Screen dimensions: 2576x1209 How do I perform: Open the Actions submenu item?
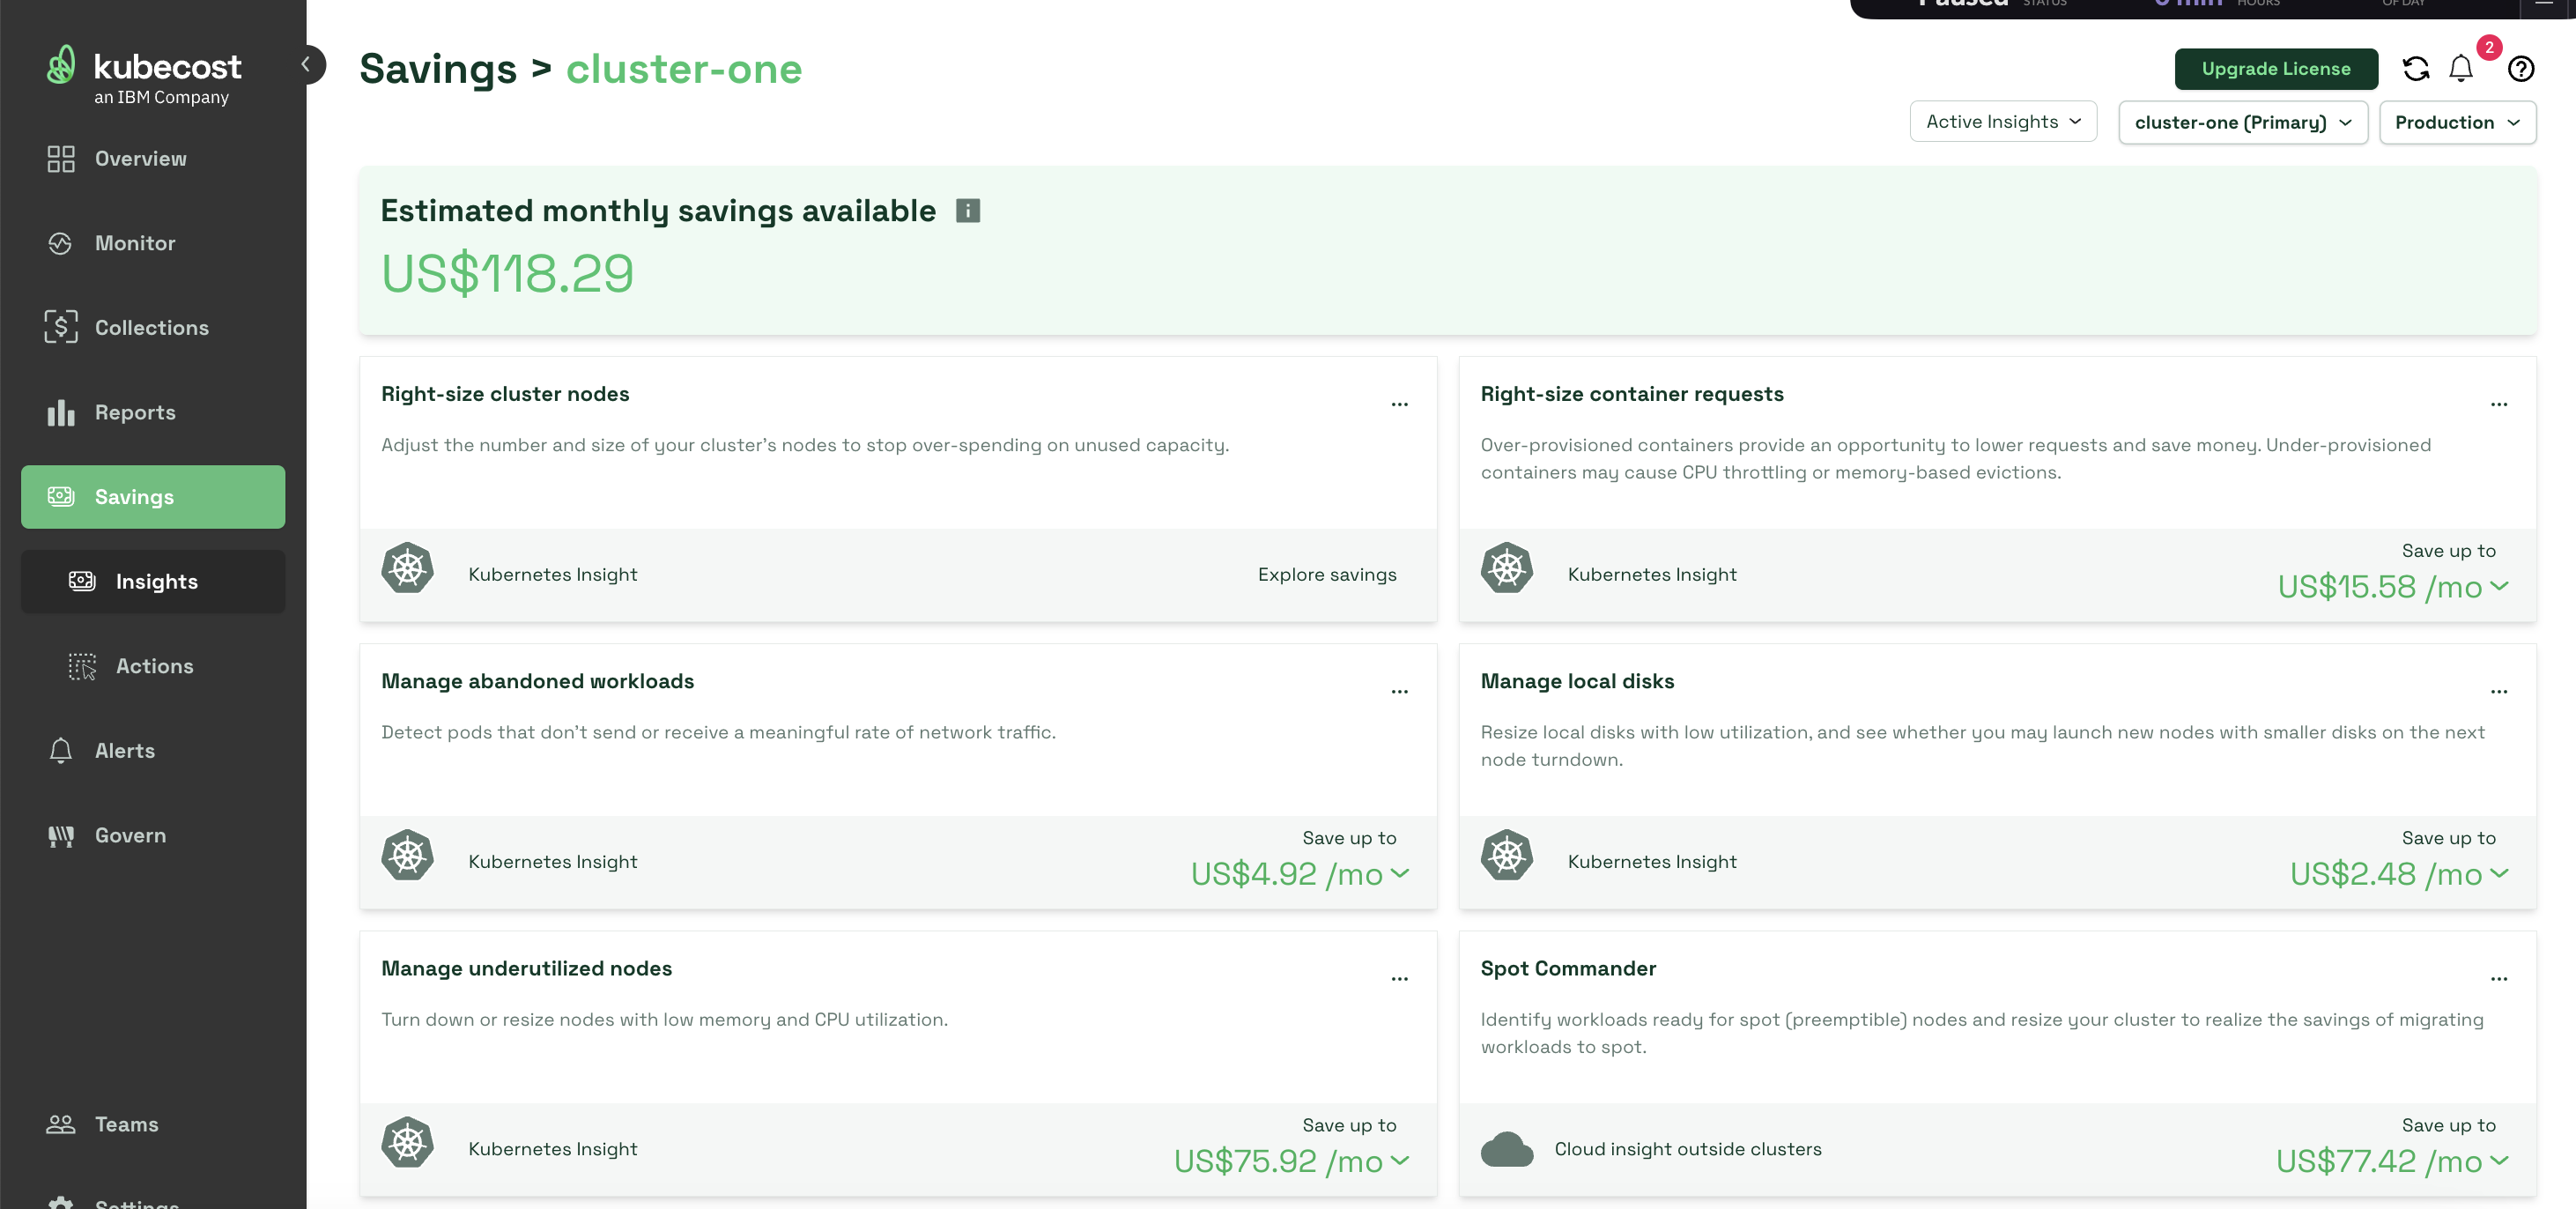point(154,666)
